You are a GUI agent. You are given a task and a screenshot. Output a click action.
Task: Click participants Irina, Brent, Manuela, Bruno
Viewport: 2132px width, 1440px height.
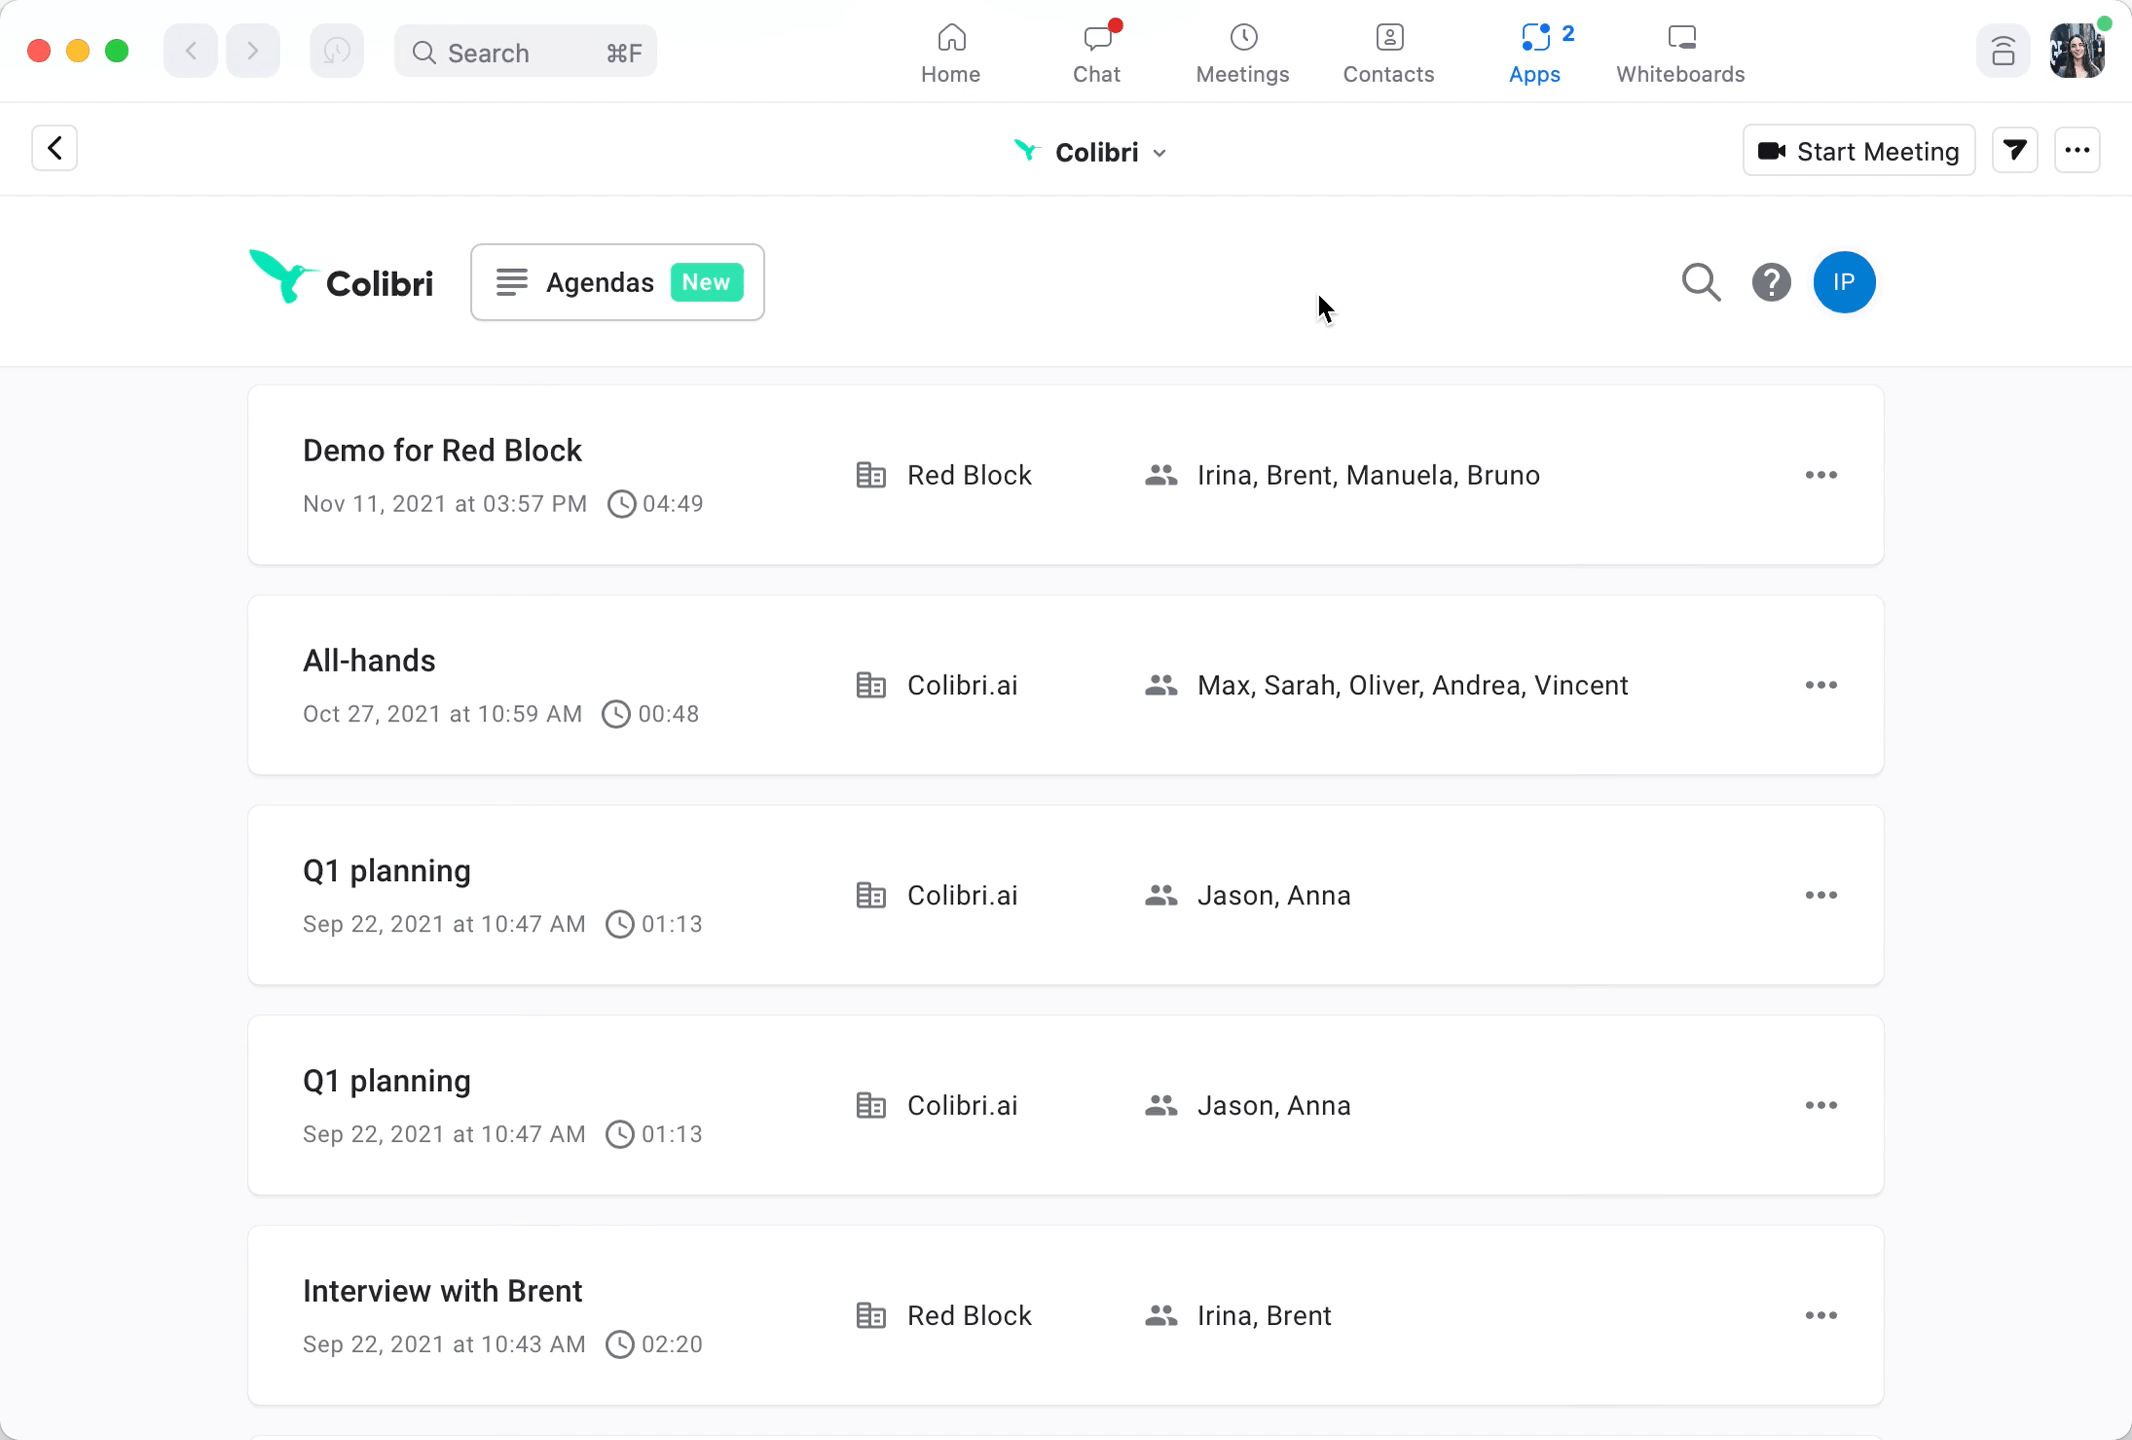coord(1368,475)
